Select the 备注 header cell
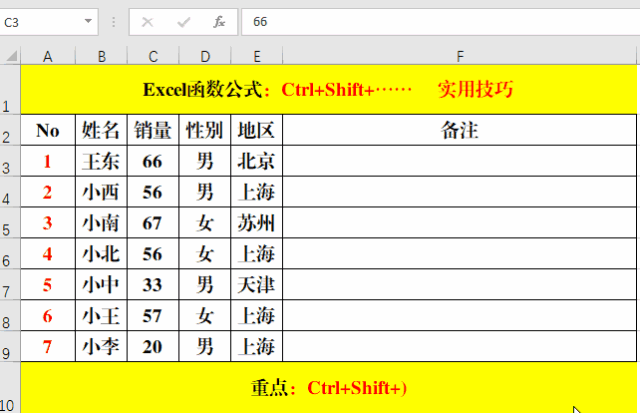640x413 pixels. pos(459,130)
